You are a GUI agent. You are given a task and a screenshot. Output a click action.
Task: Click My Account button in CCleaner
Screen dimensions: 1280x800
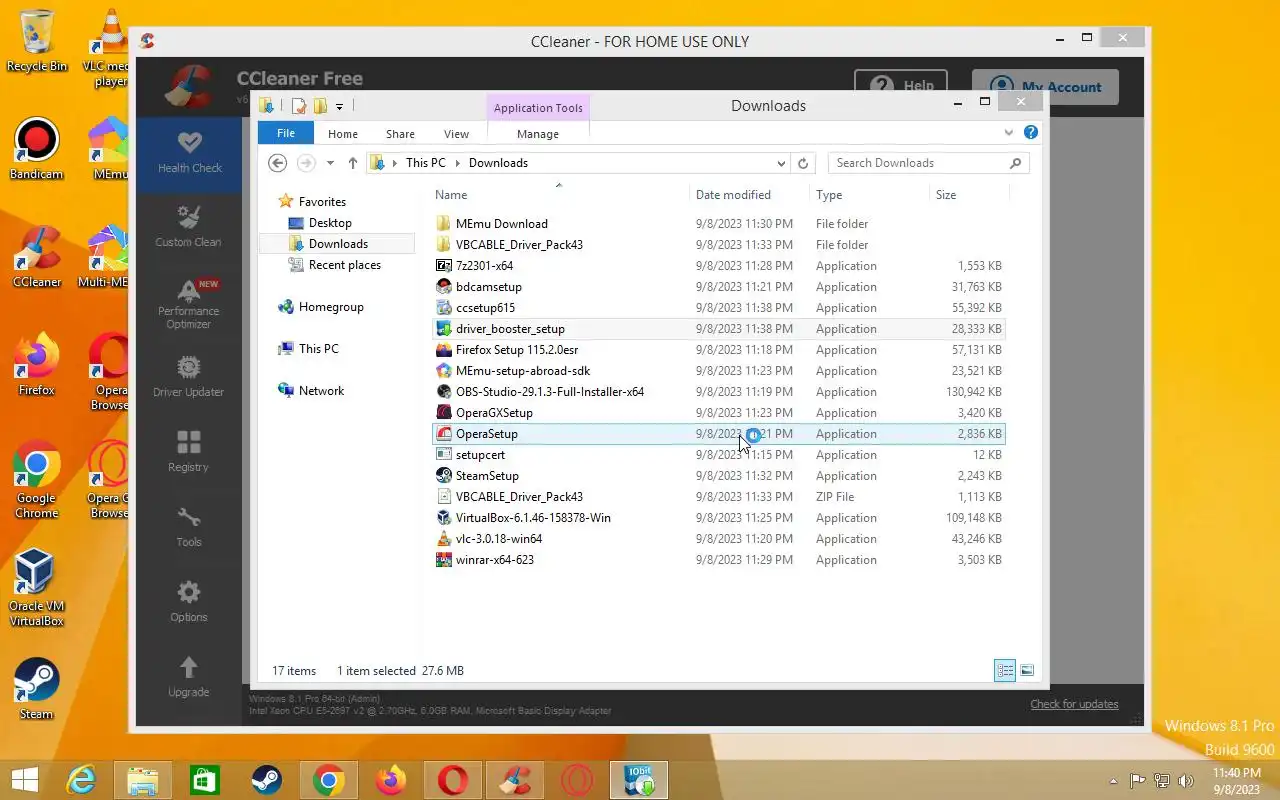pyautogui.click(x=1045, y=87)
